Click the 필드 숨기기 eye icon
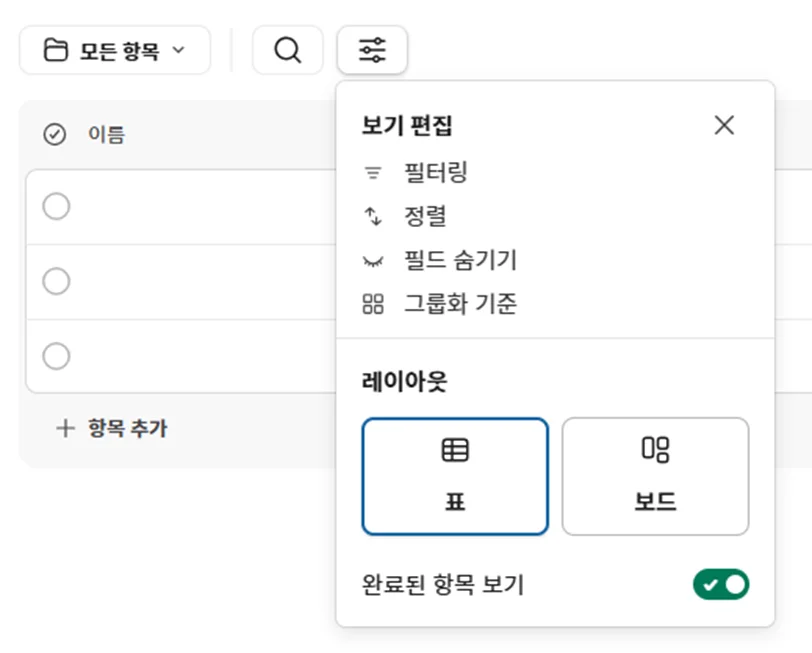This screenshot has width=812, height=653. point(373,261)
